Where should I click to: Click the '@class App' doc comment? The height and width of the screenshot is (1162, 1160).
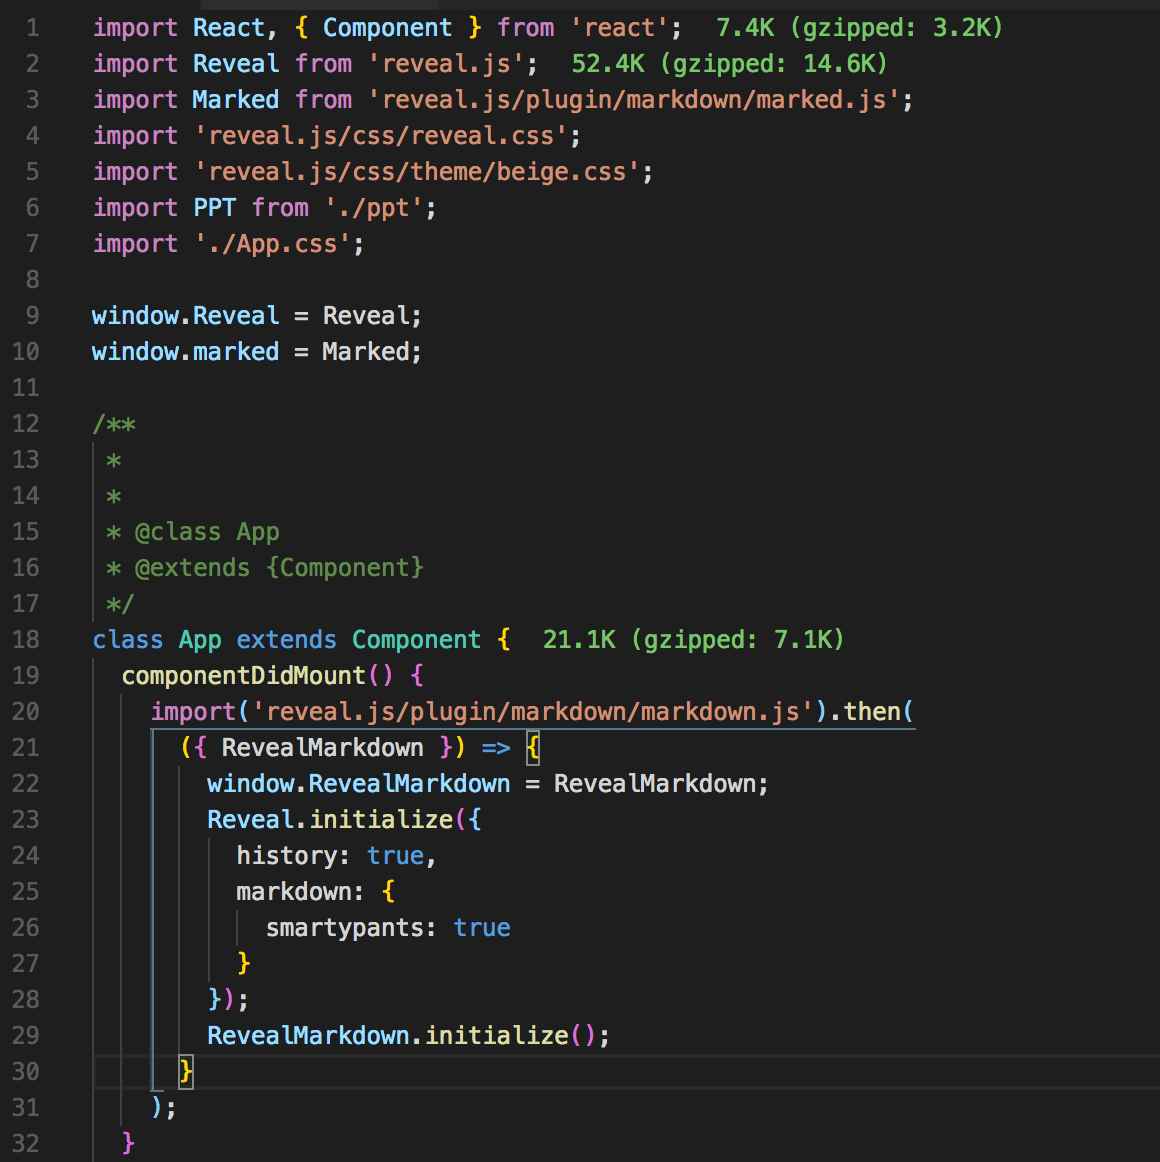point(207,532)
